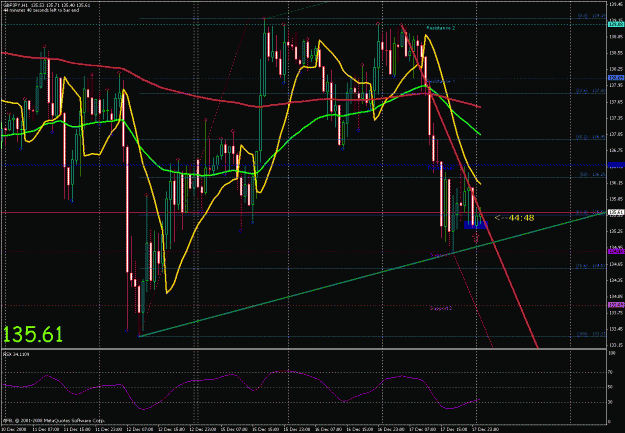Click the lower purple Support 2 price tag
The height and width of the screenshot is (433, 625).
pyautogui.click(x=616, y=305)
